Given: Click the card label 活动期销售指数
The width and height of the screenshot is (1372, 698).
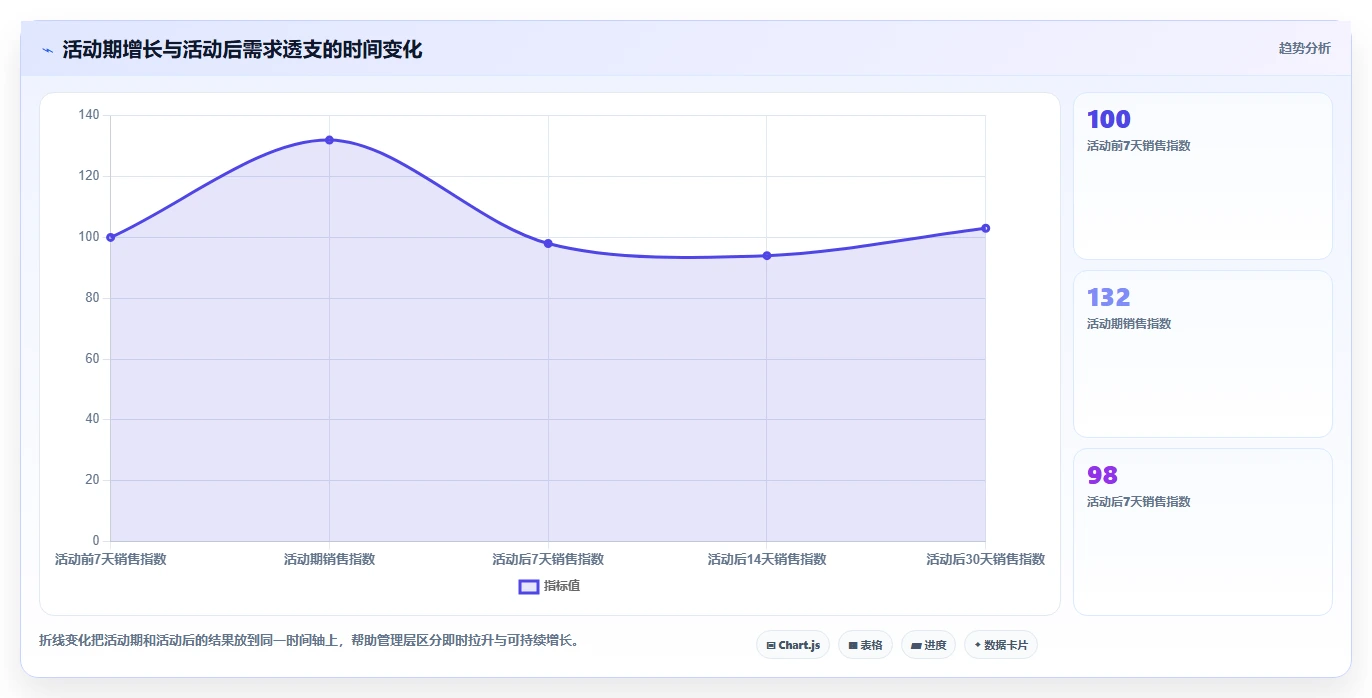Looking at the screenshot, I should tap(1128, 324).
